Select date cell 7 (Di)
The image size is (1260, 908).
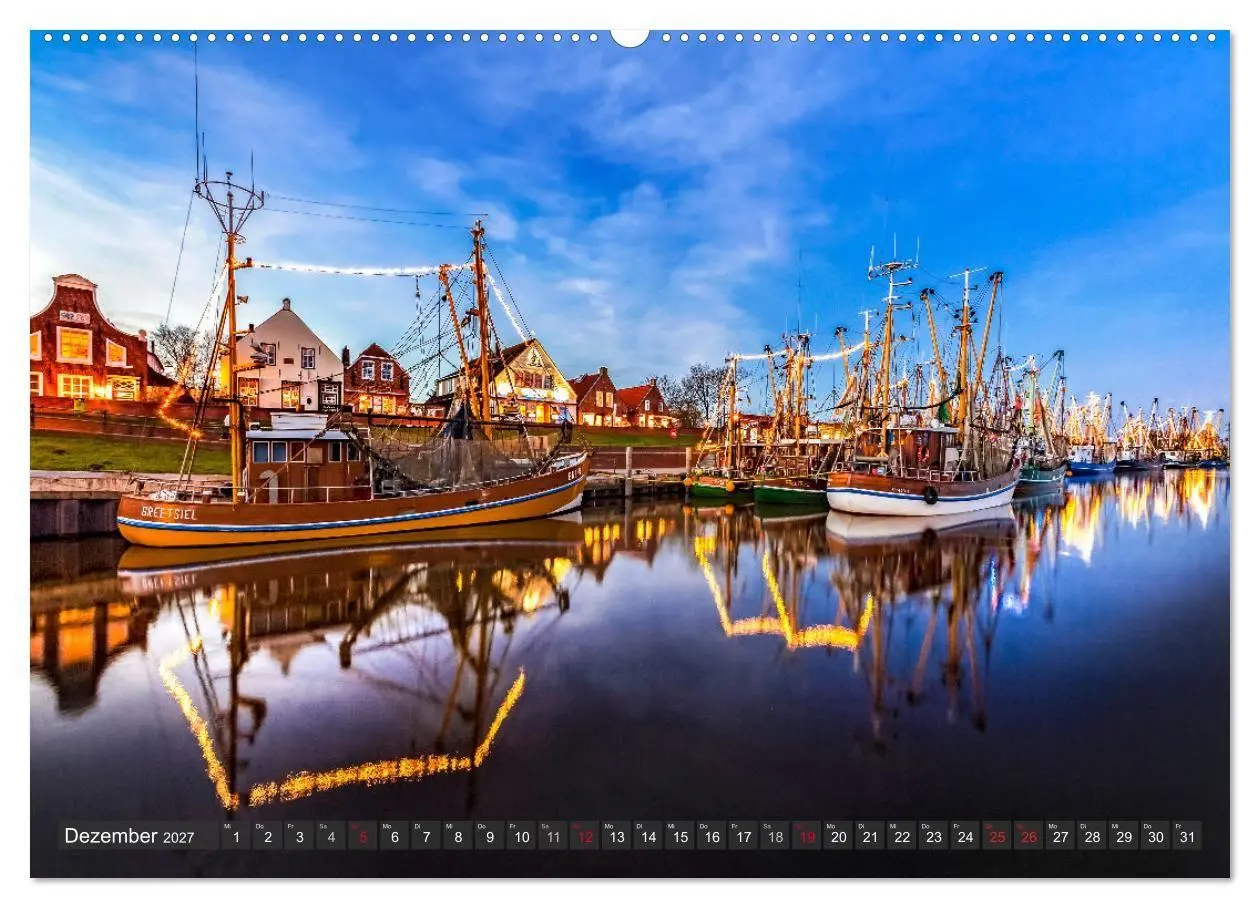coord(426,836)
